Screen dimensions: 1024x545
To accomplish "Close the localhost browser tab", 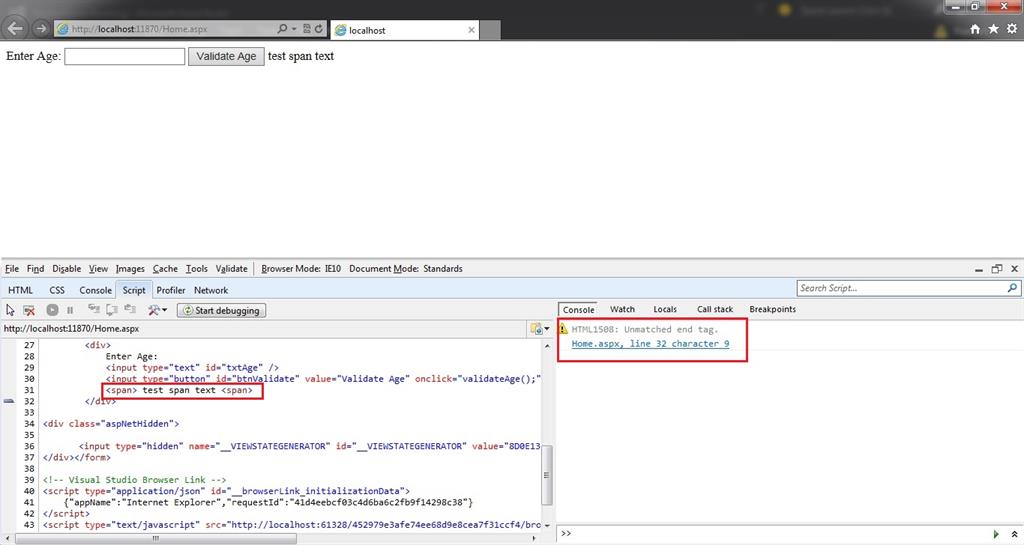I will tap(472, 30).
